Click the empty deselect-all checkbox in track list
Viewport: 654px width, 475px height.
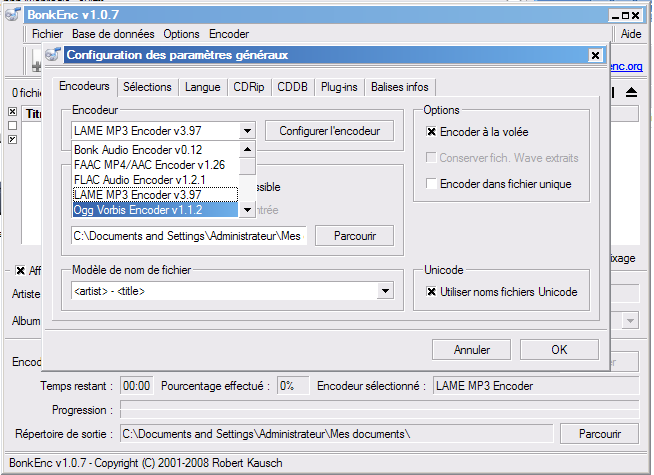point(13,125)
